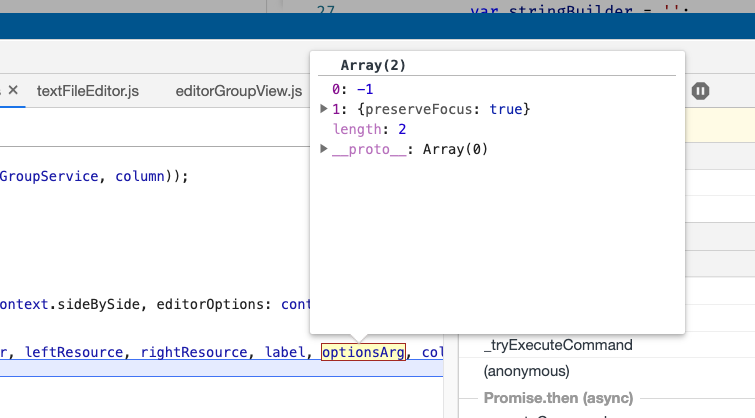Screen dimensions: 755x418
Task: Click the Promise.then (async) separator label
Action: coord(558,398)
